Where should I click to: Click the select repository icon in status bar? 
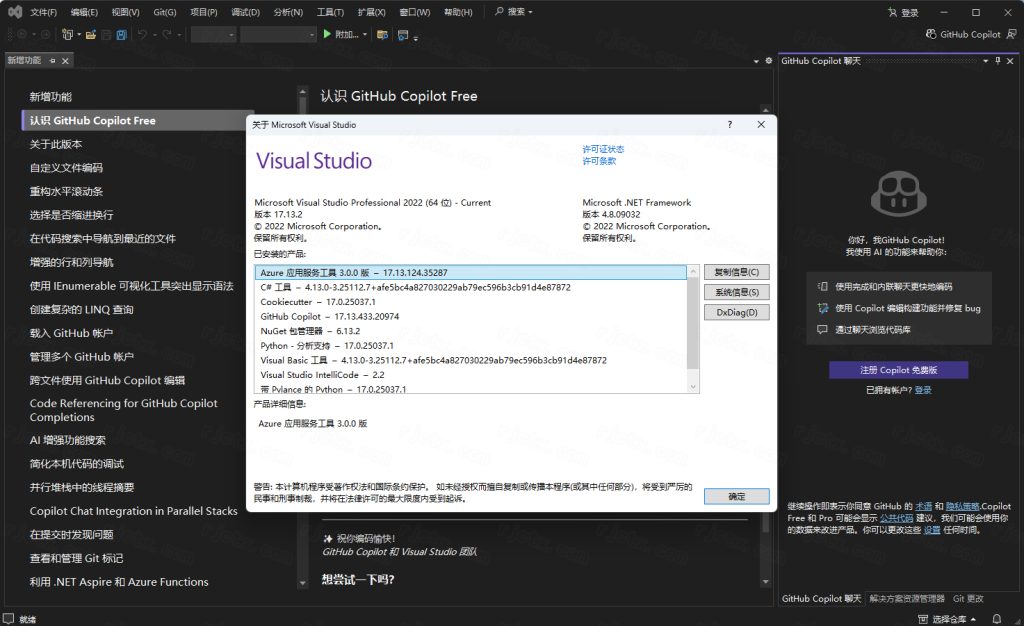tap(923, 619)
